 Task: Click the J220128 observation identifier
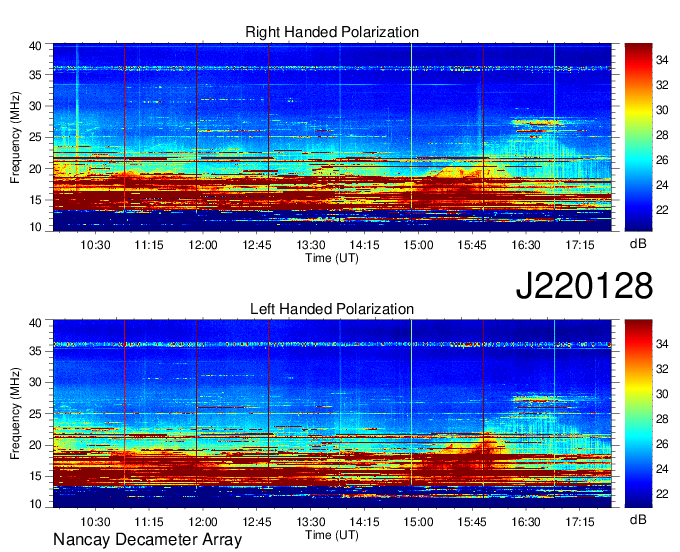click(x=584, y=286)
